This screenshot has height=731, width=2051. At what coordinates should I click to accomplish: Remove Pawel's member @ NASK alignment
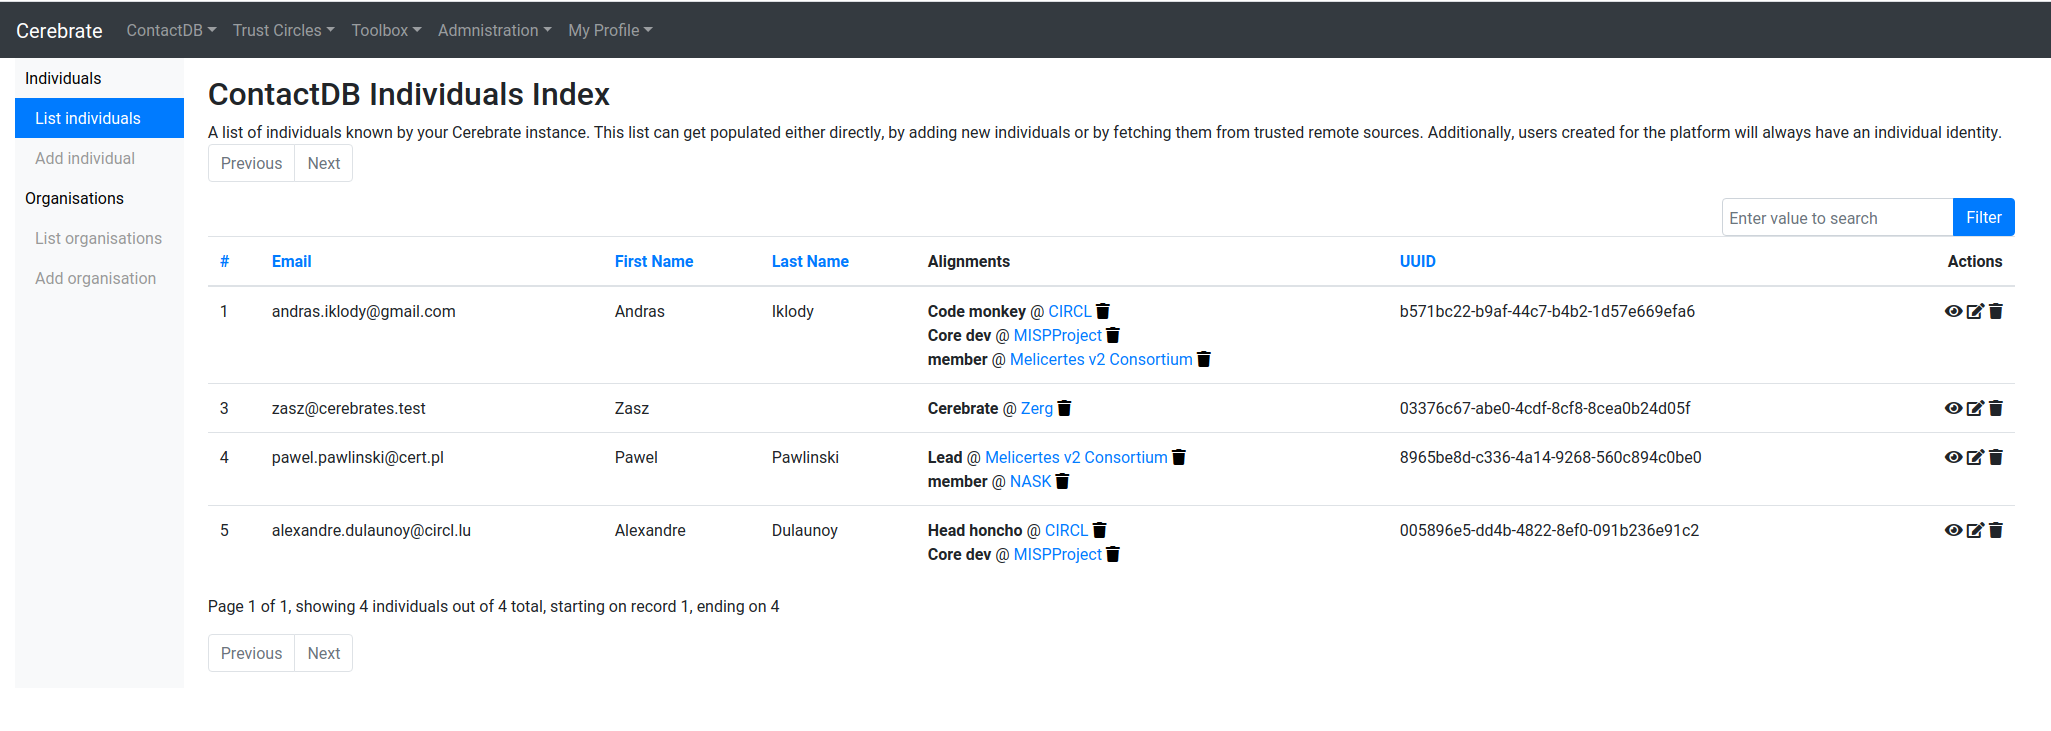tap(1062, 481)
